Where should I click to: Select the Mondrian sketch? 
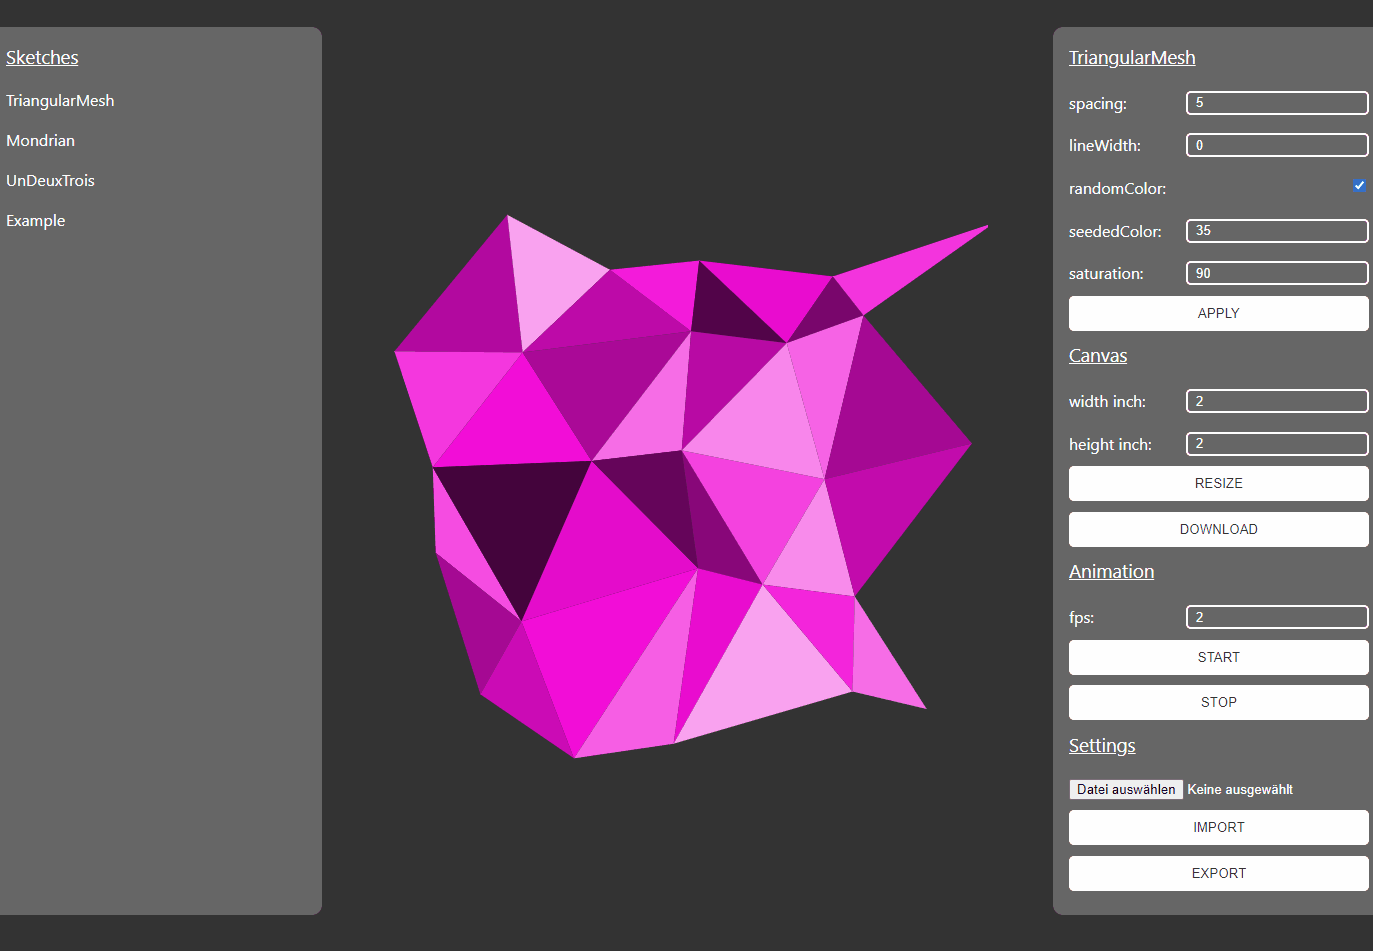click(40, 140)
